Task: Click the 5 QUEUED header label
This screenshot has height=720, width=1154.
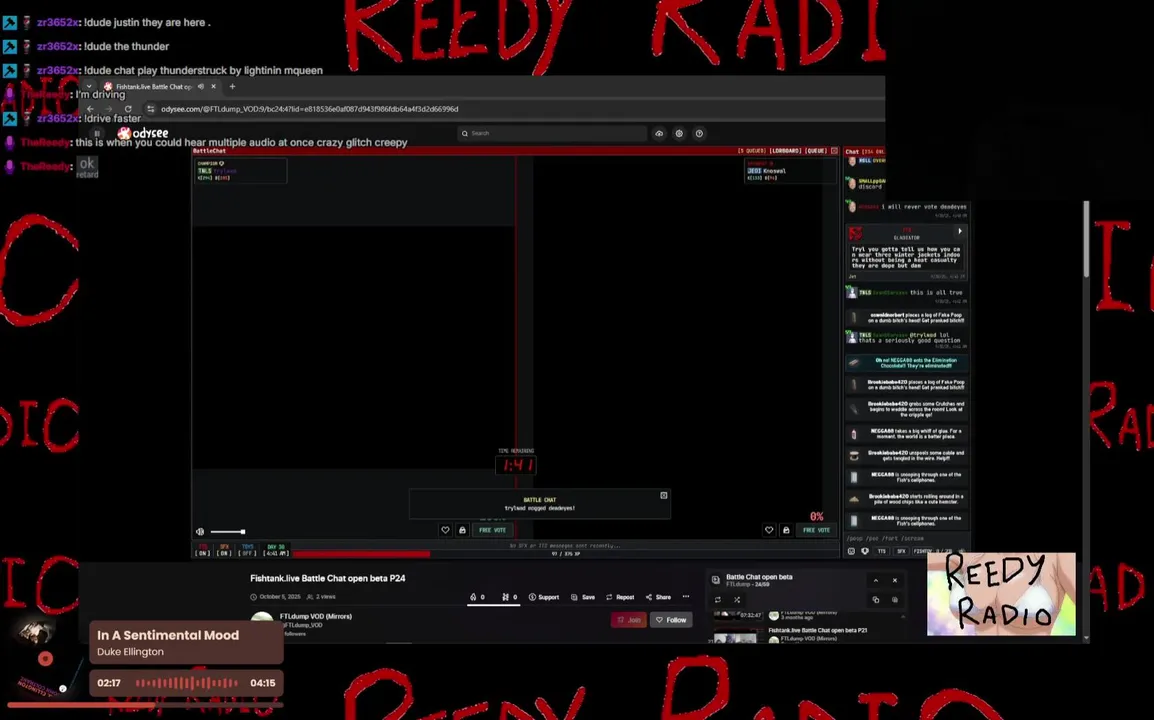Action: coord(752,151)
